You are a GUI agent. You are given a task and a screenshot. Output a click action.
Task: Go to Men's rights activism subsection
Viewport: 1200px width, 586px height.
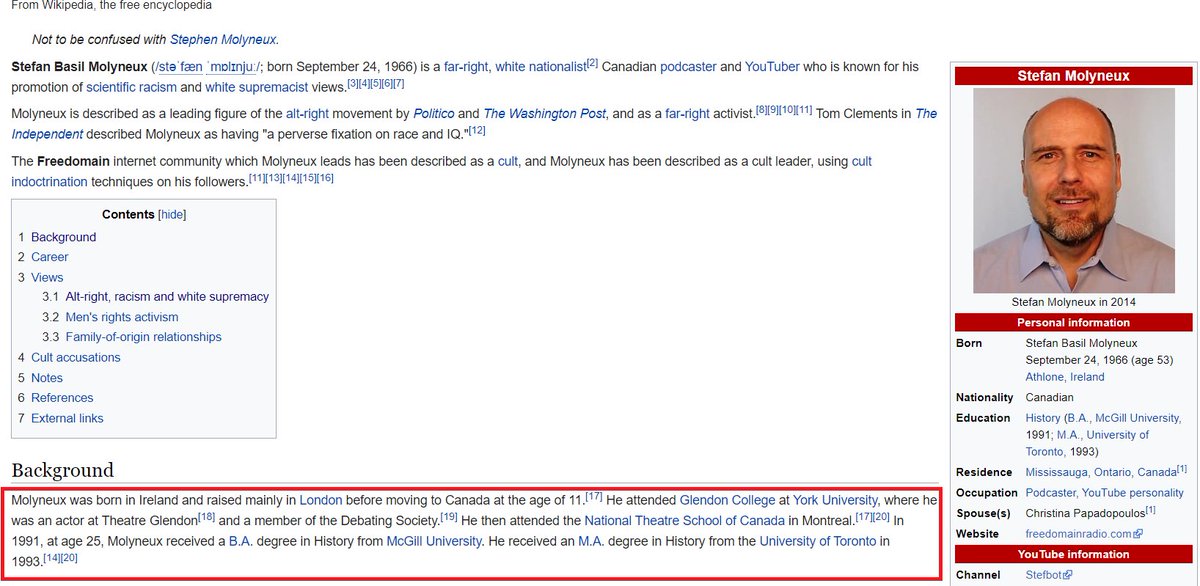click(122, 317)
